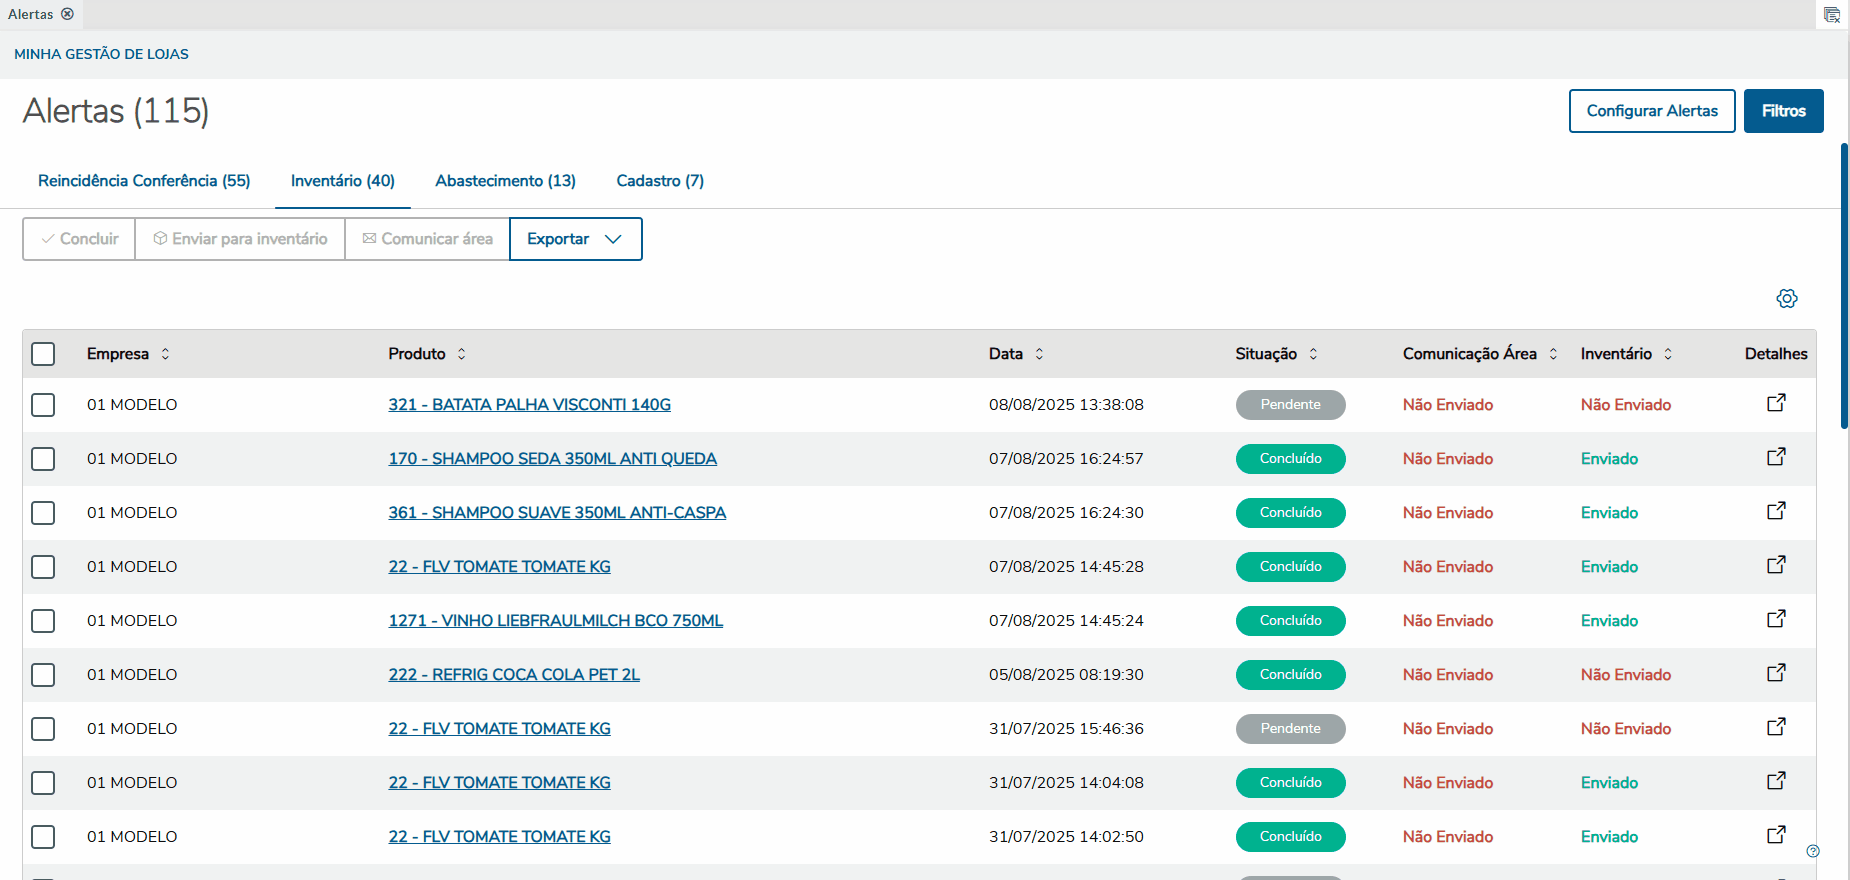Open details for the 31/07/2025 14:04:08 row
1850x880 pixels.
coord(1776,781)
